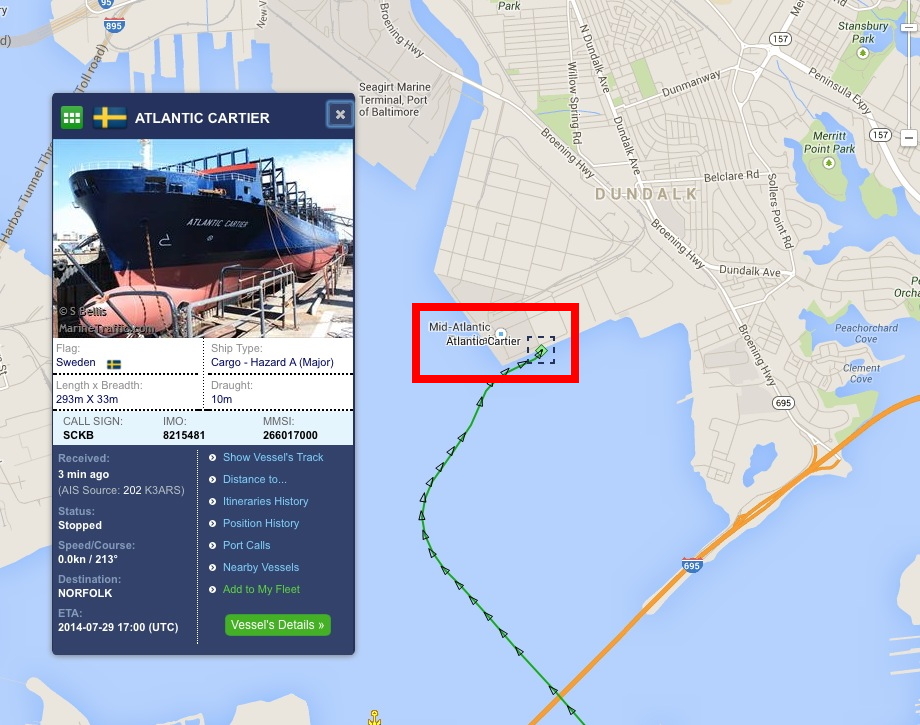Click the Mid-Atlantic terminal port marker
Image resolution: width=920 pixels, height=725 pixels.
click(500, 333)
